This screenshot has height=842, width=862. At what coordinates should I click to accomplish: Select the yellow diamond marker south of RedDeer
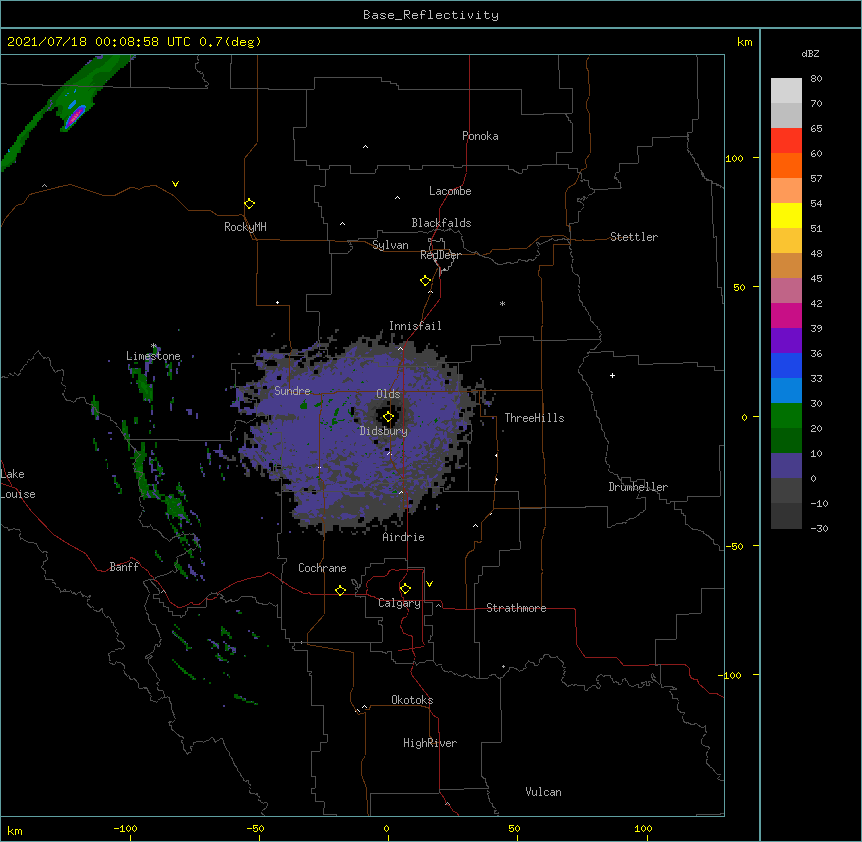[x=425, y=281]
